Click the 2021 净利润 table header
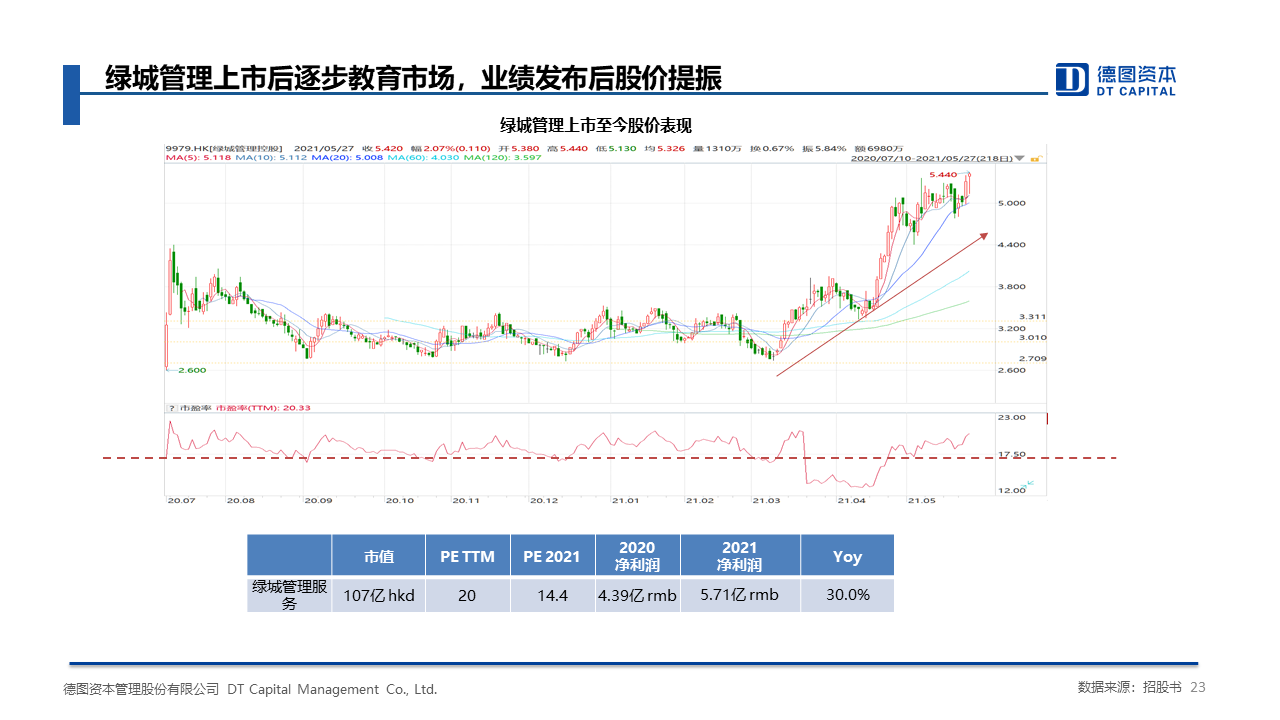 coord(740,556)
